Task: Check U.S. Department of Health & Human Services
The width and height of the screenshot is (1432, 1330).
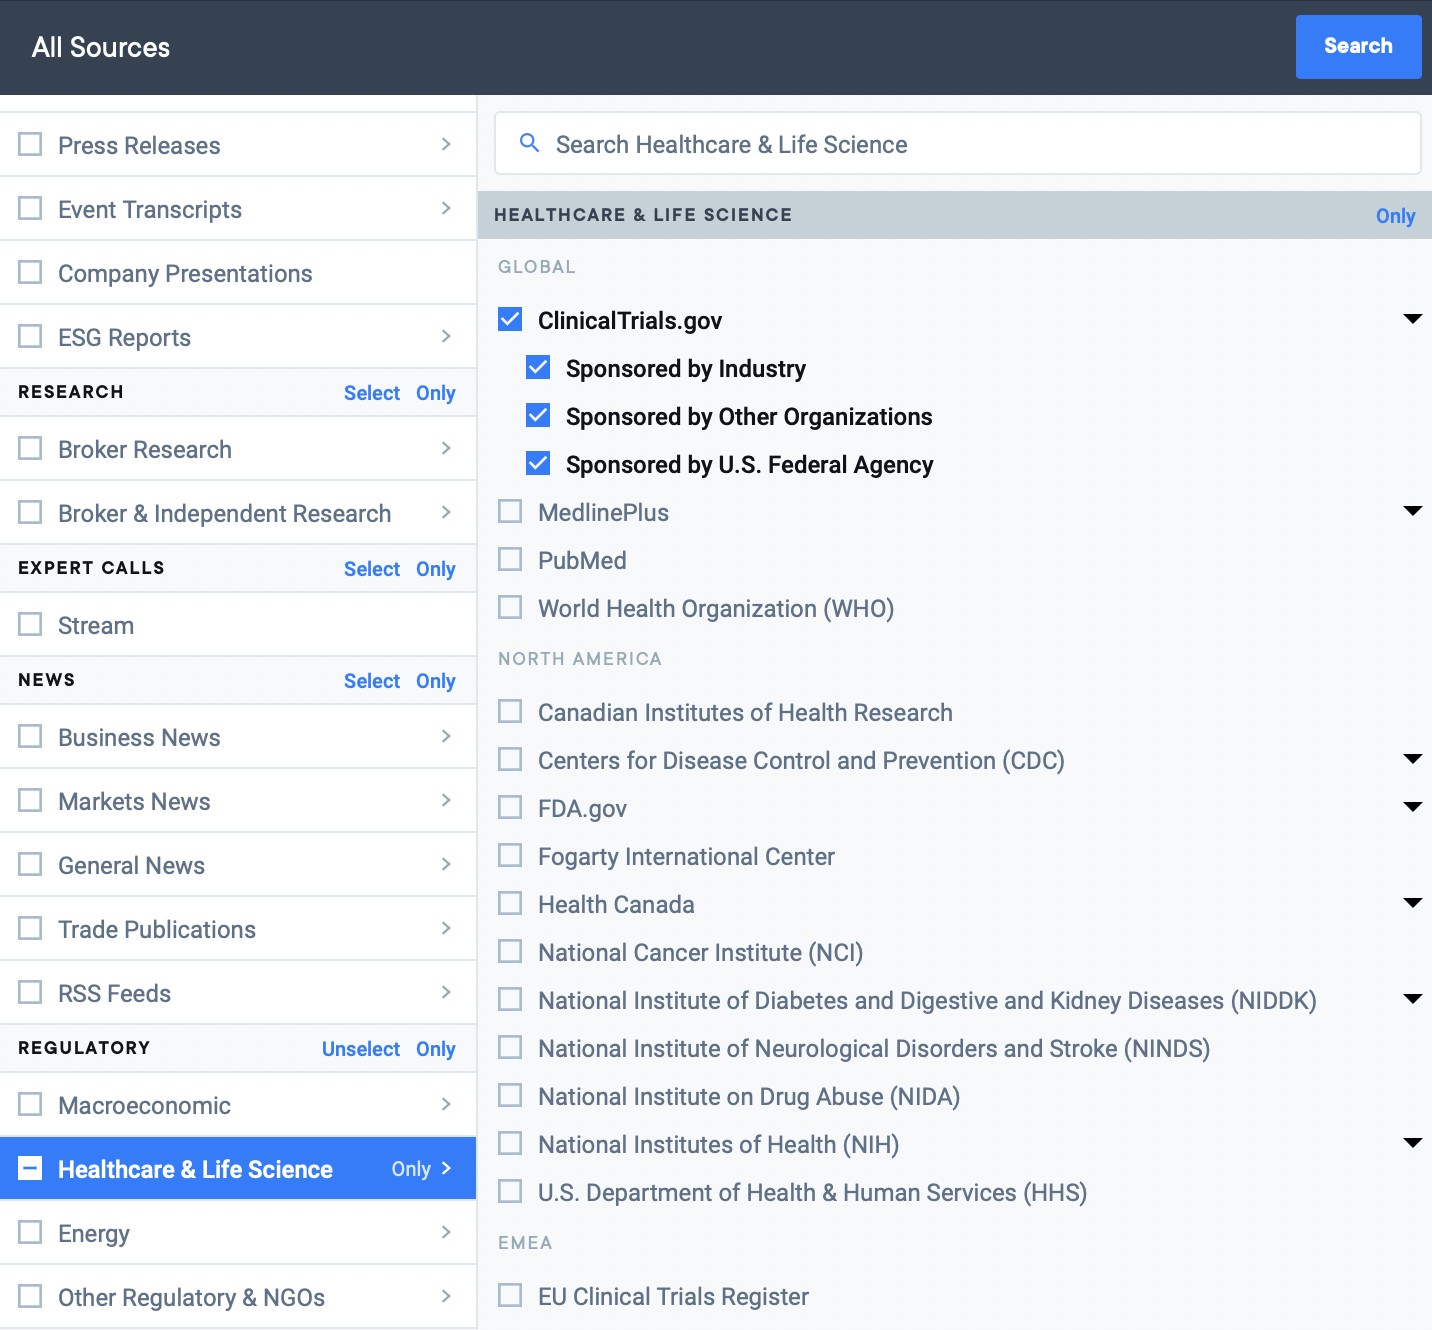Action: tap(510, 1191)
